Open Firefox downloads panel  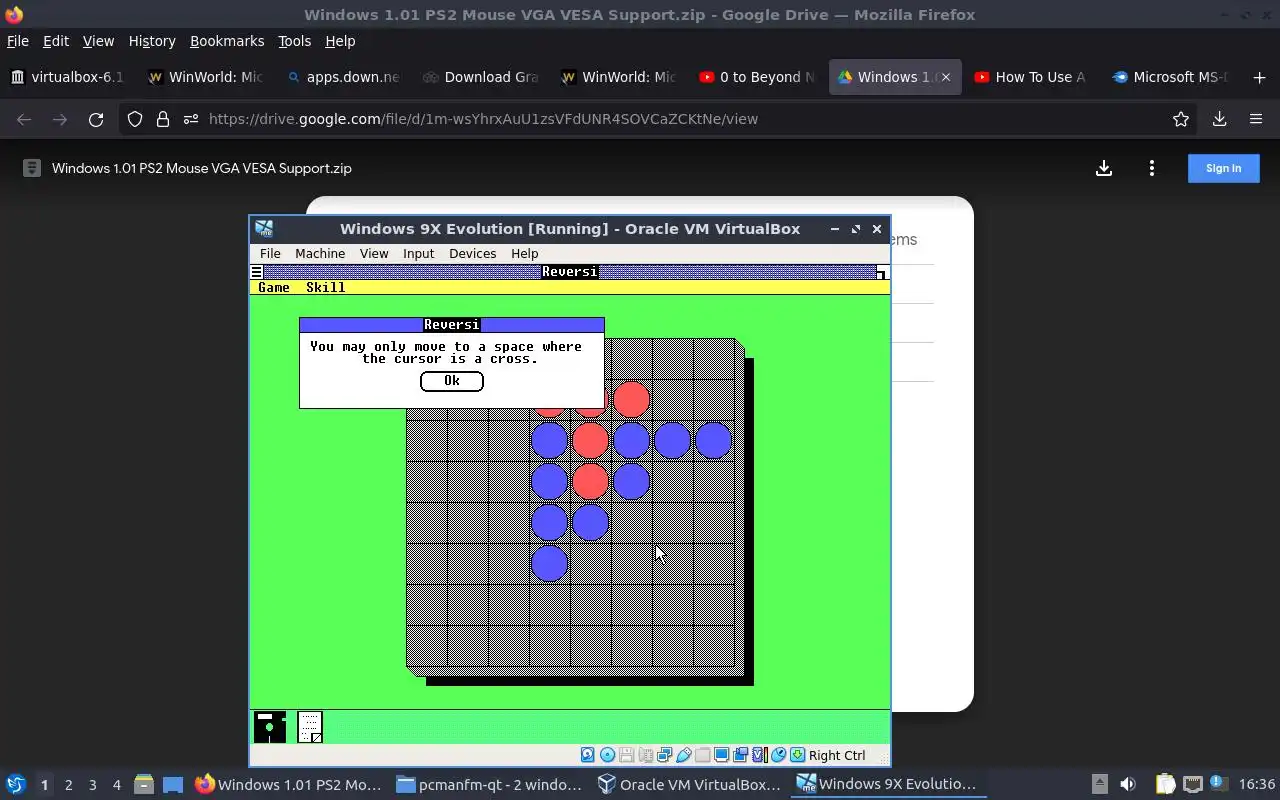(1219, 119)
